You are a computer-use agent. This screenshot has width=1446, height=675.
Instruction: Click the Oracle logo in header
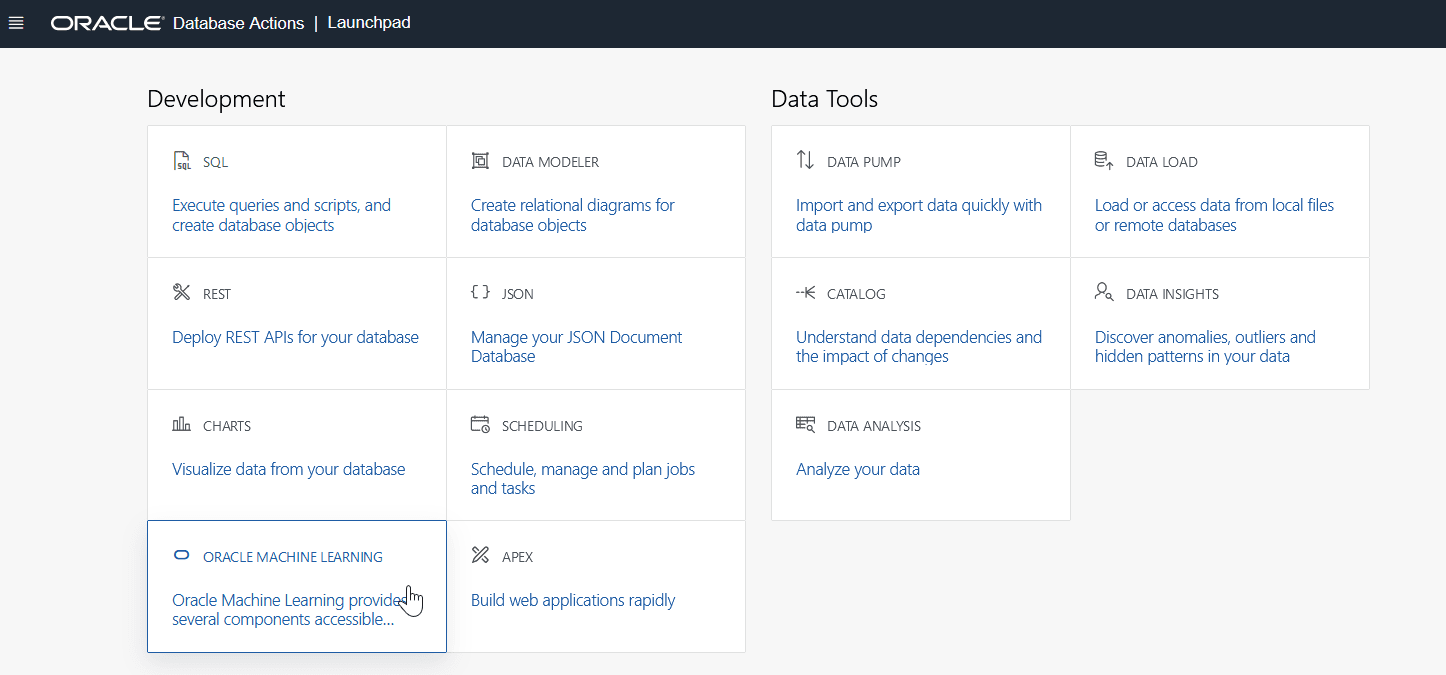[x=108, y=23]
